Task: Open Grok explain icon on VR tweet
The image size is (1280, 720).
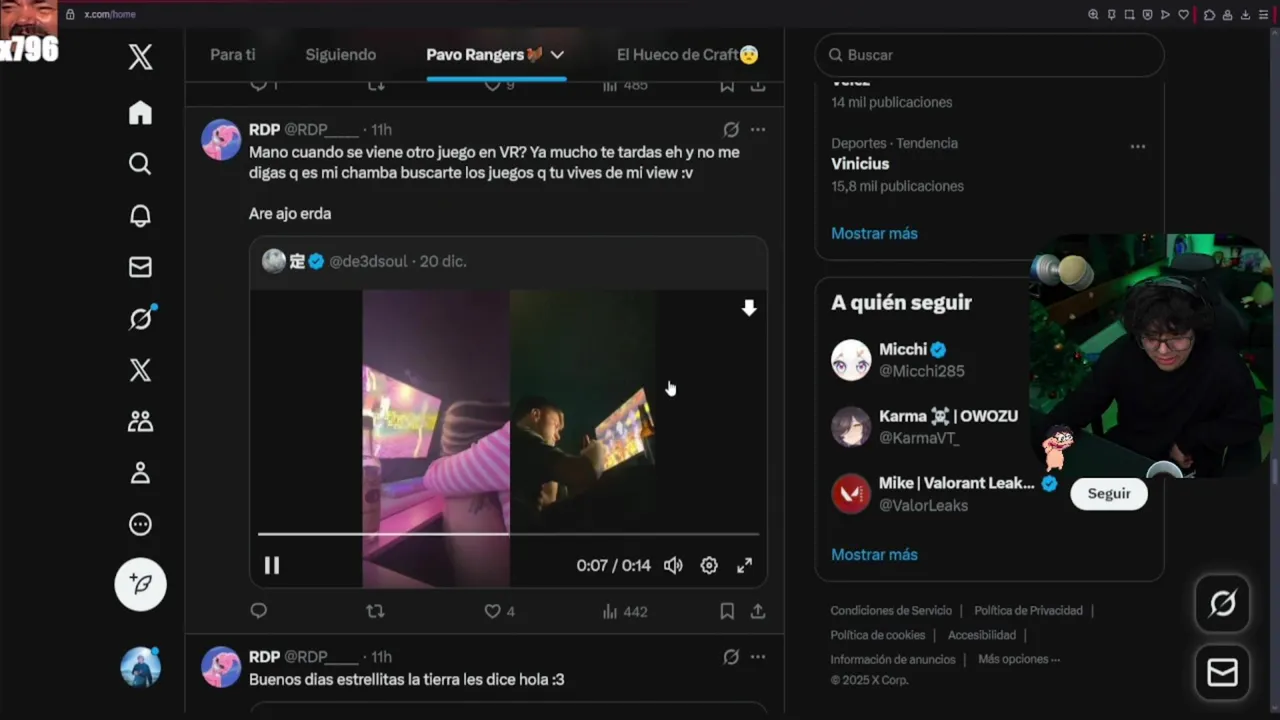Action: [x=731, y=130]
